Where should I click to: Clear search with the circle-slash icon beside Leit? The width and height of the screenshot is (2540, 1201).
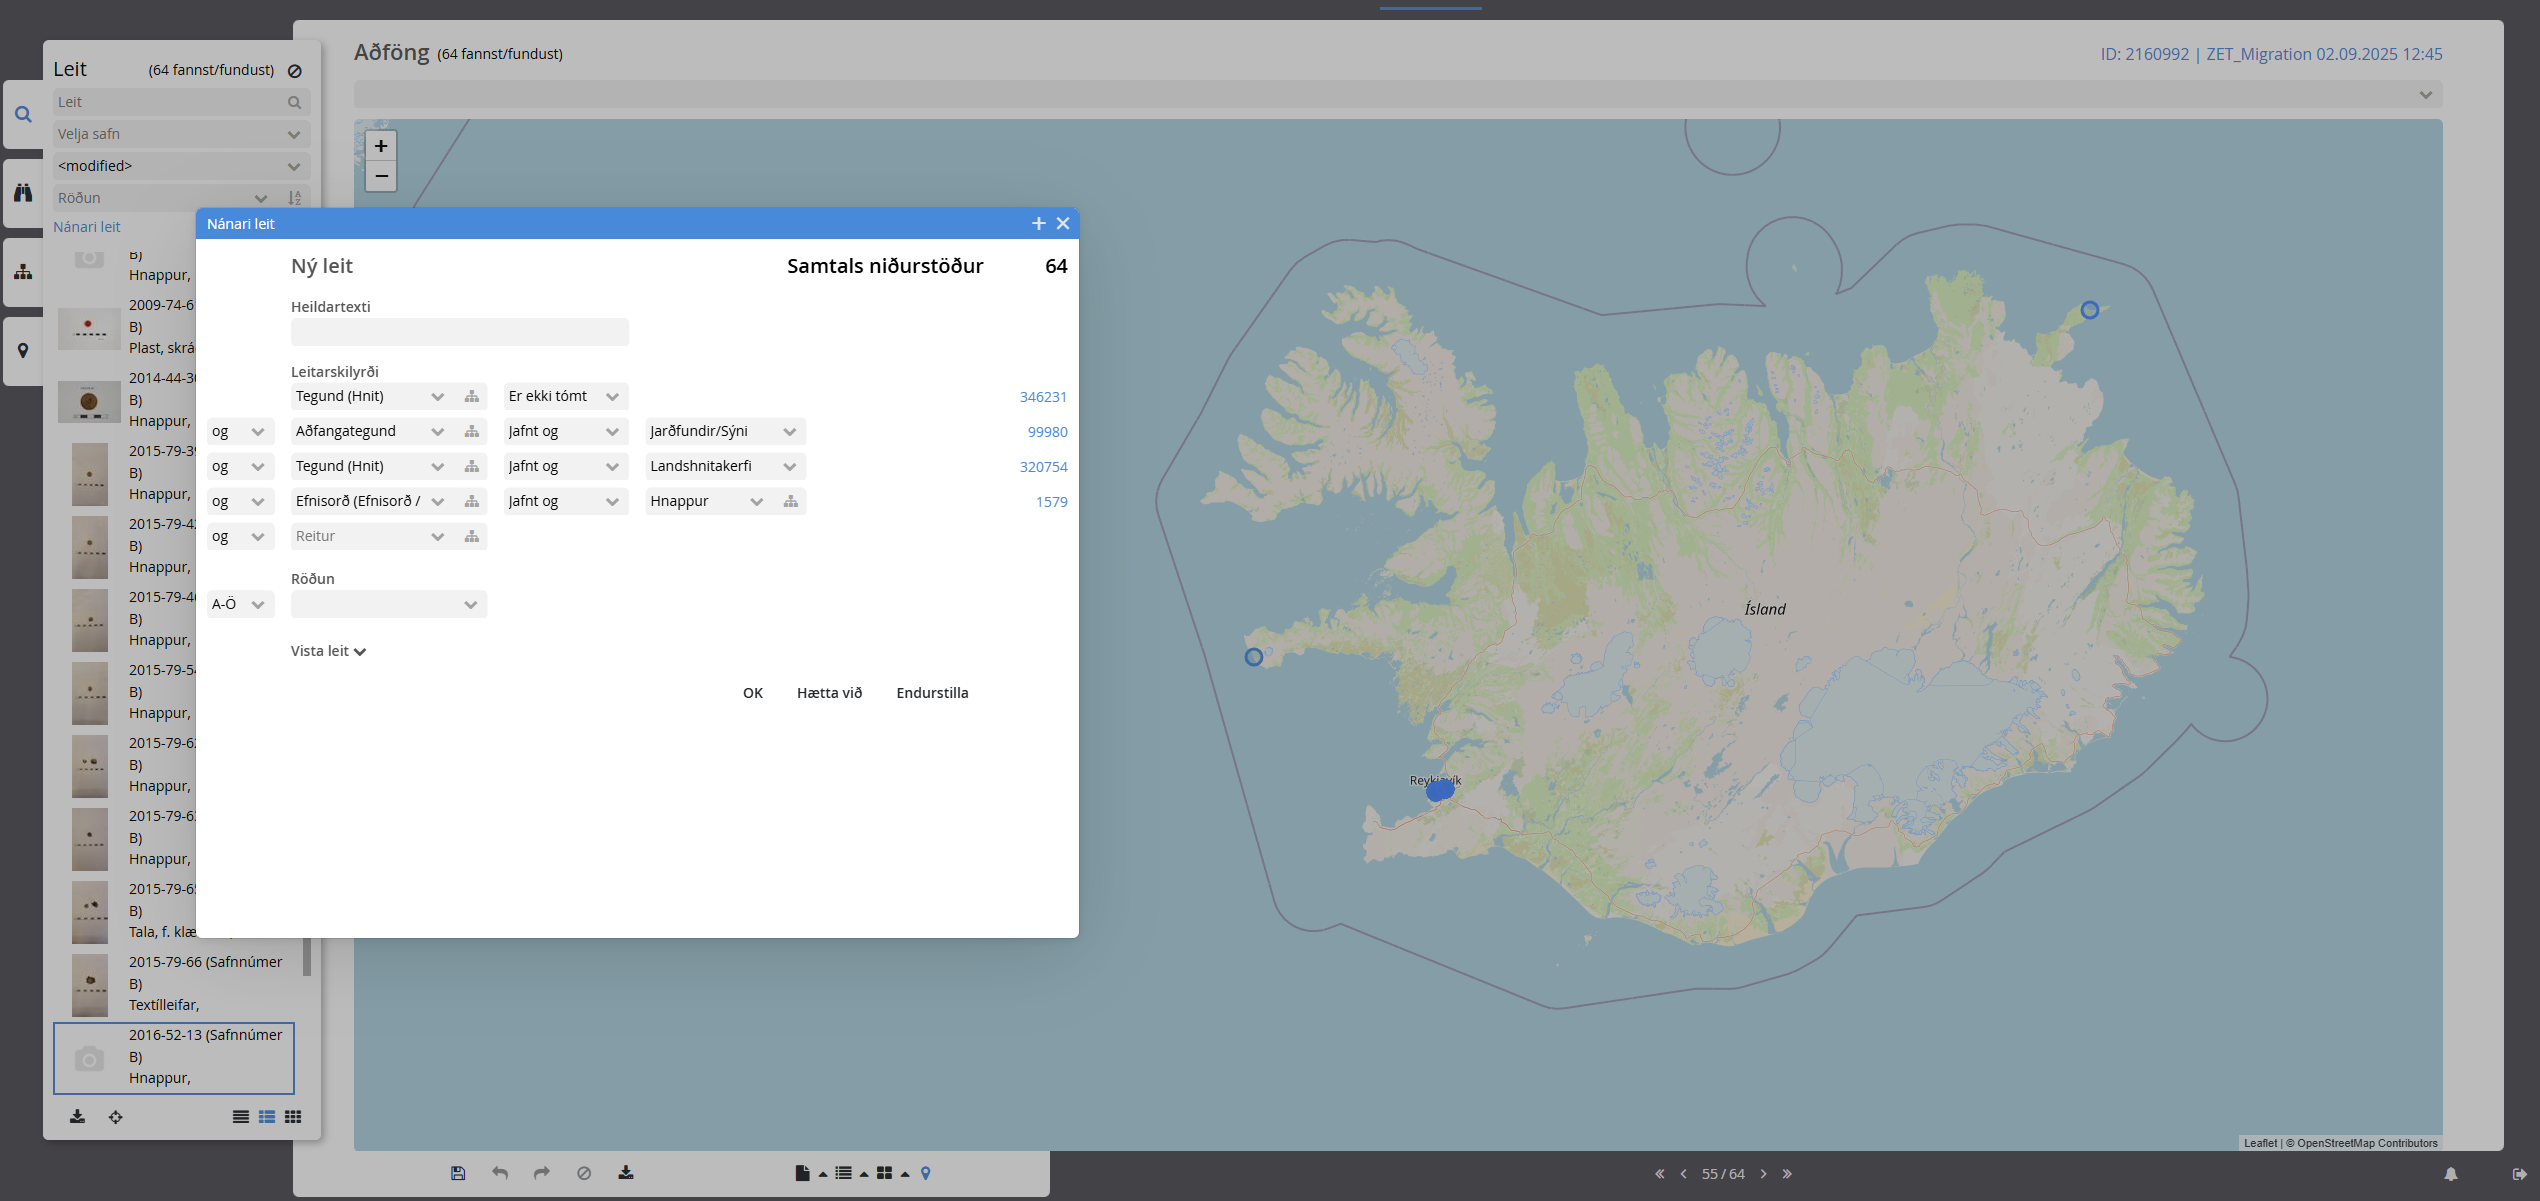(x=295, y=71)
